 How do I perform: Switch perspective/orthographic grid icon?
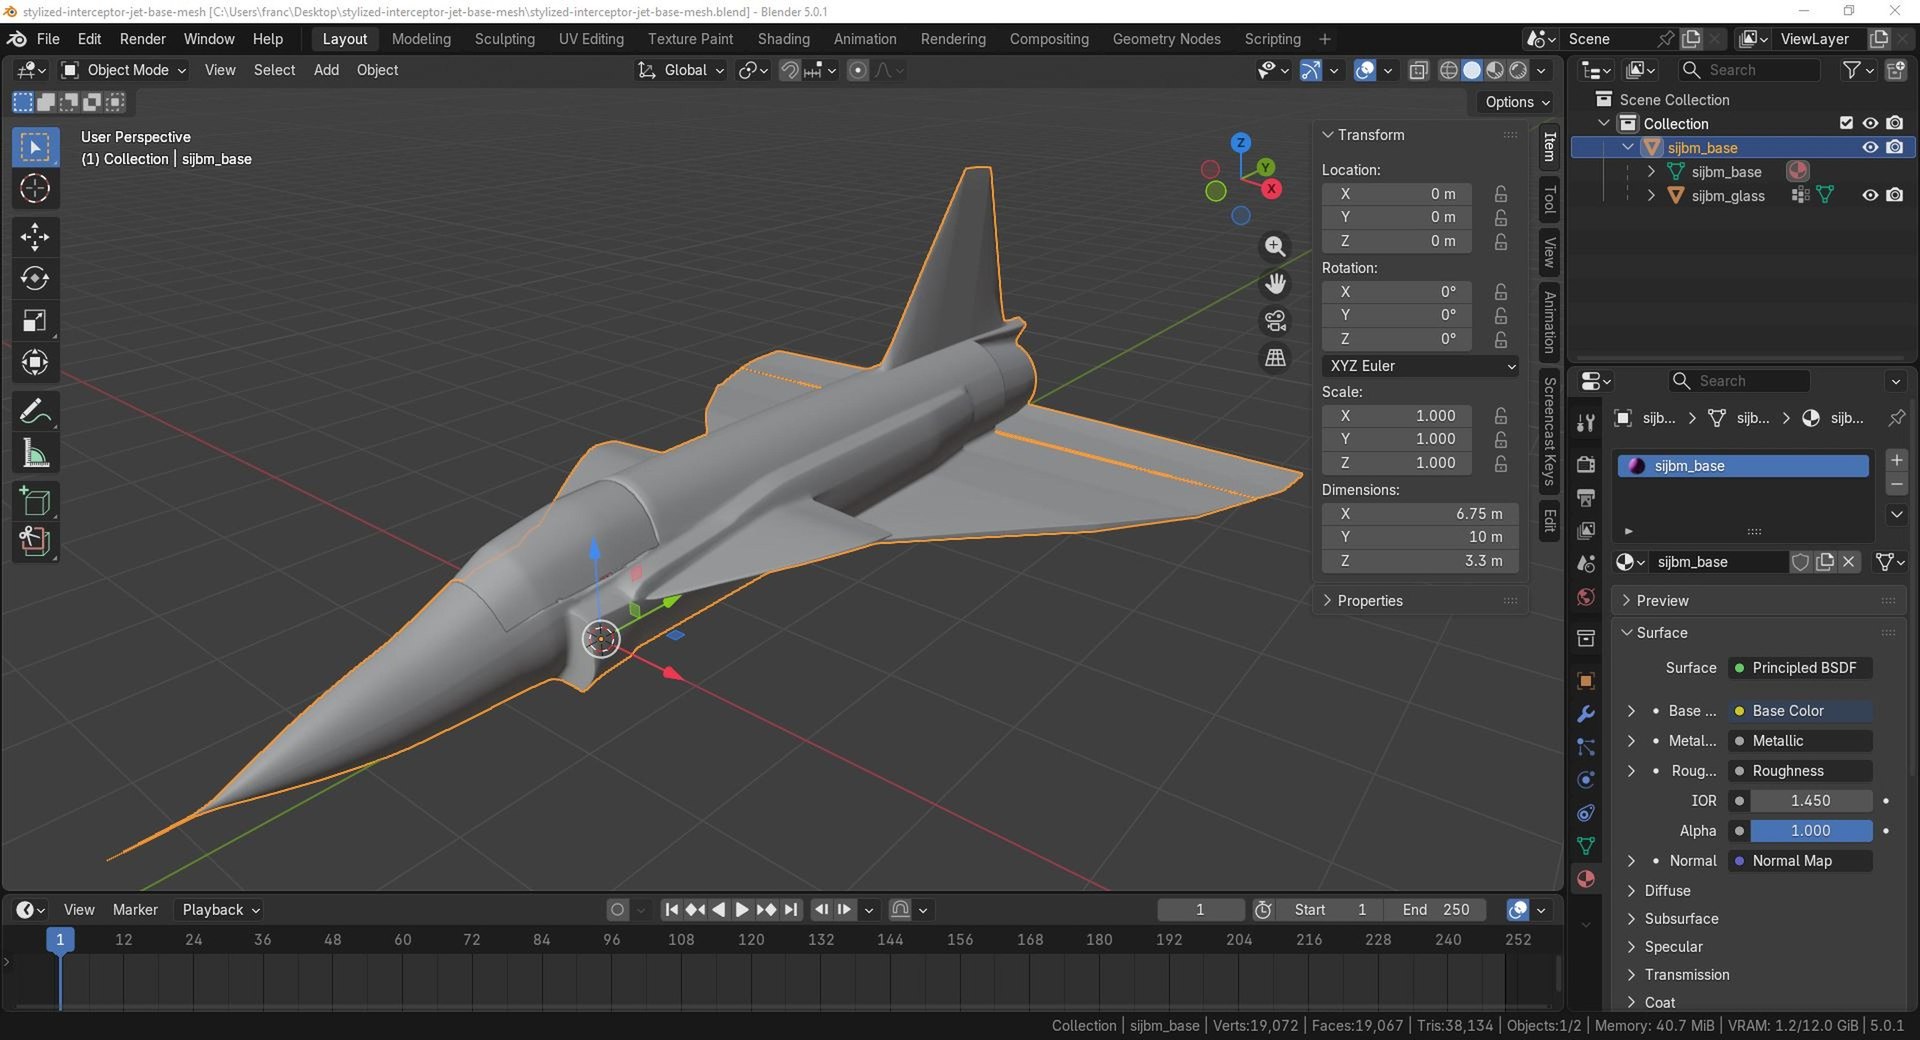(x=1275, y=358)
